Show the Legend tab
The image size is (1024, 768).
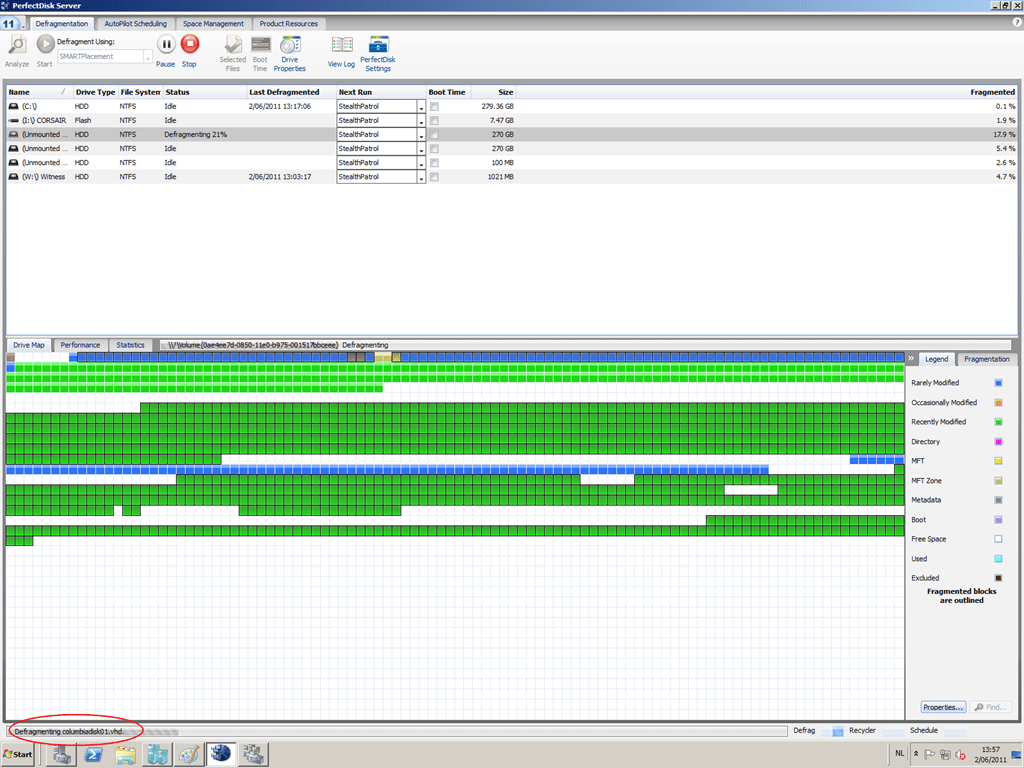[936, 359]
